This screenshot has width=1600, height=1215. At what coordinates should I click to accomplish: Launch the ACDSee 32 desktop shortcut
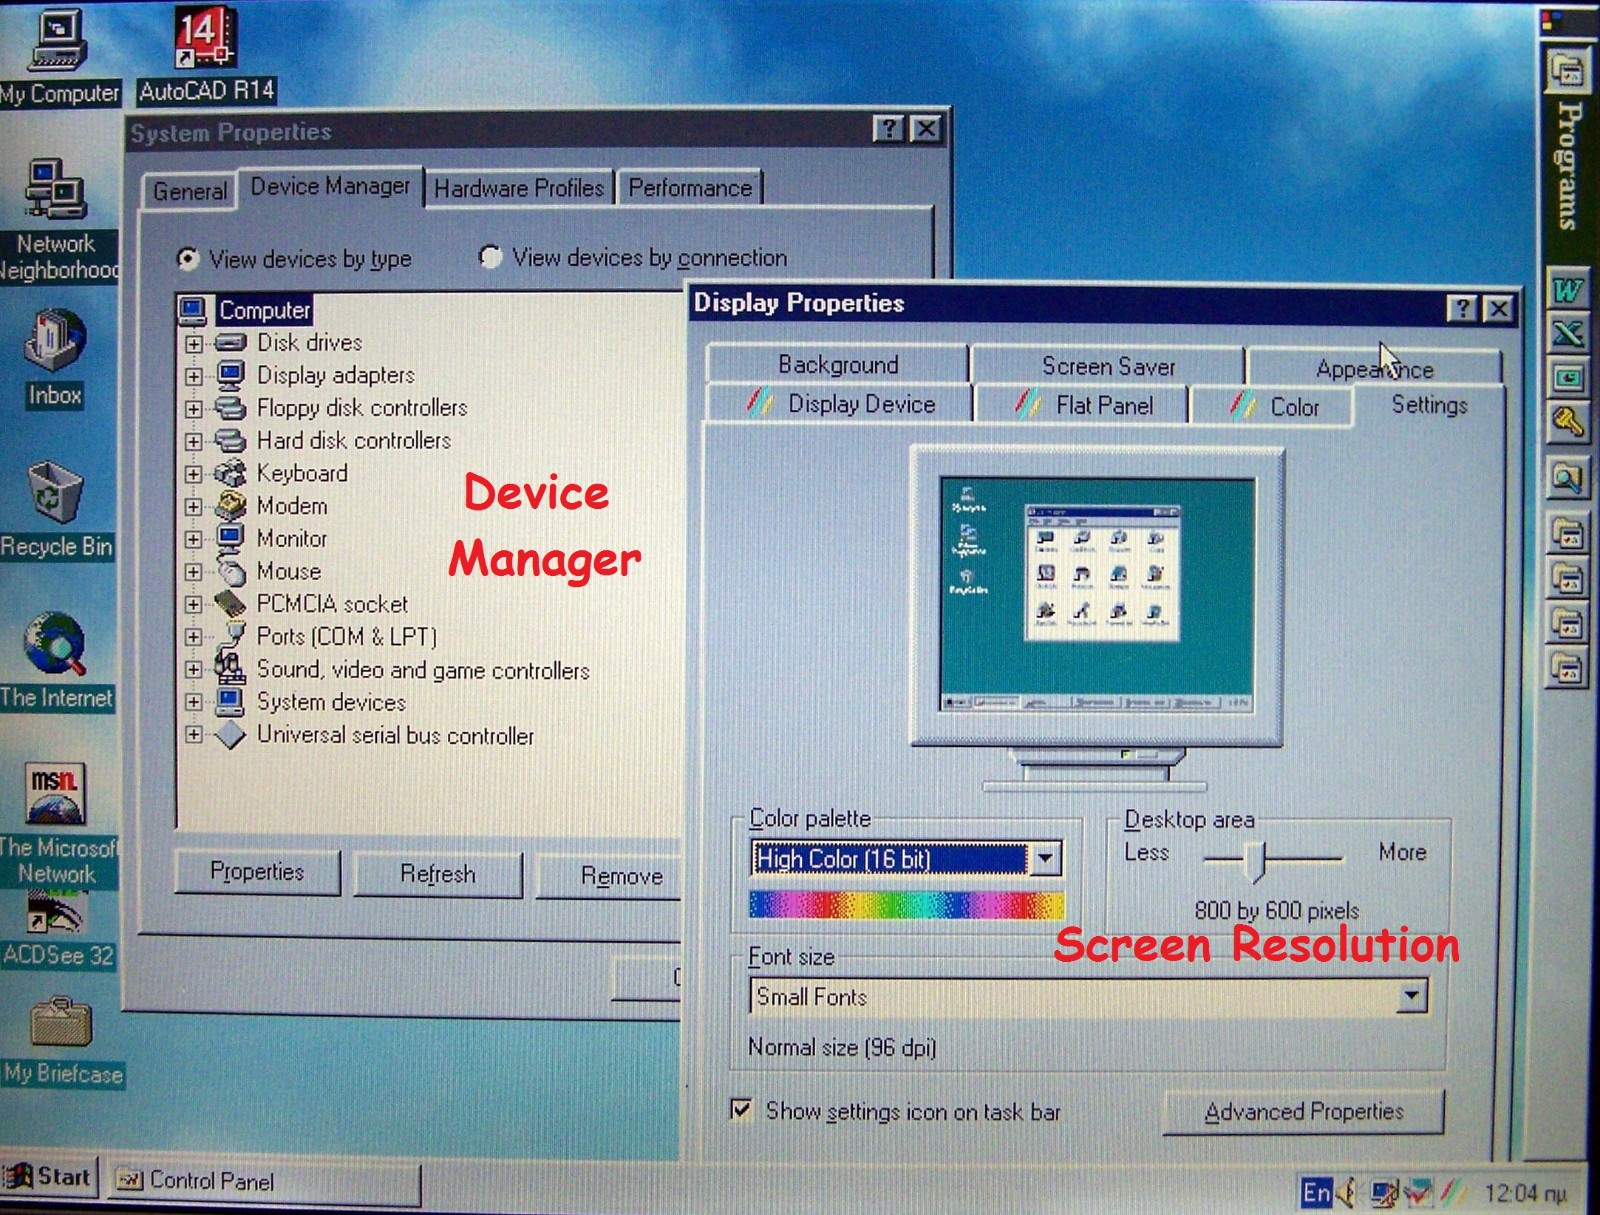57,929
